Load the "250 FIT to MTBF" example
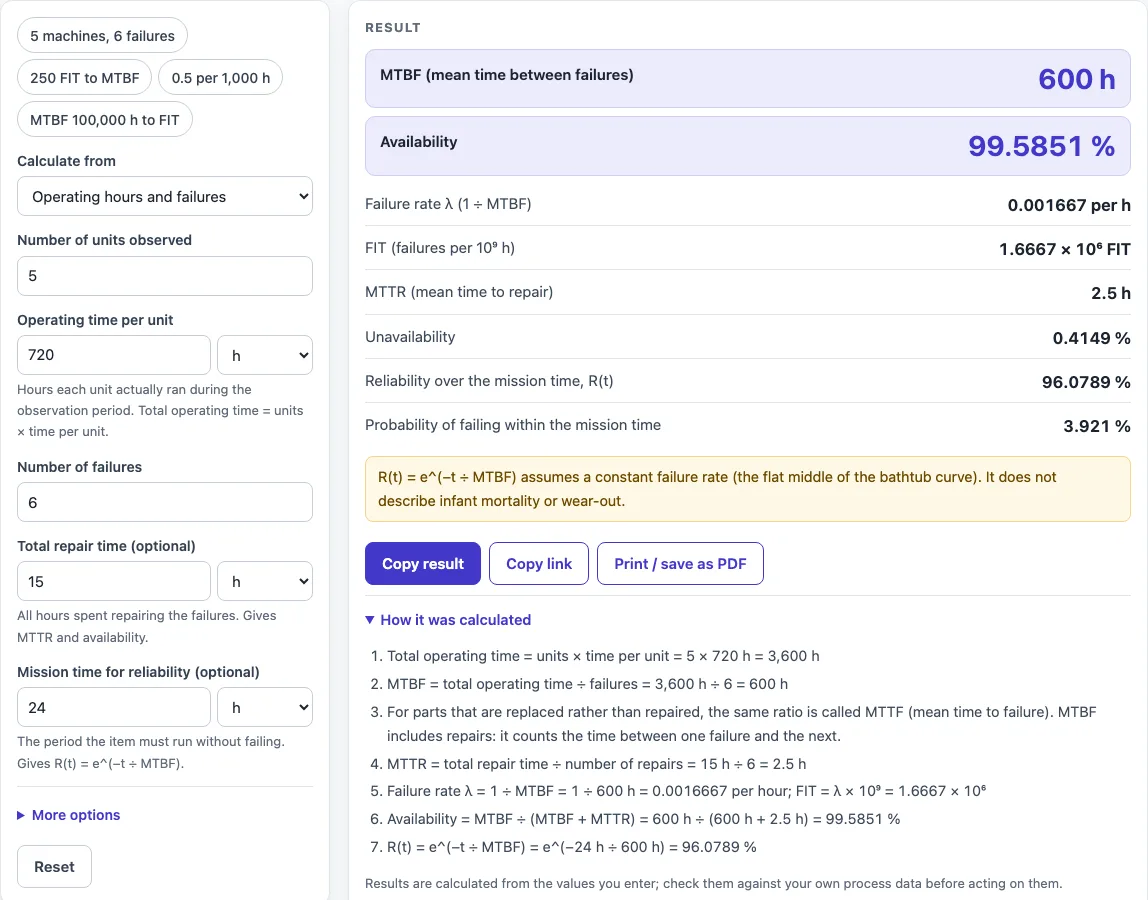 [x=84, y=78]
